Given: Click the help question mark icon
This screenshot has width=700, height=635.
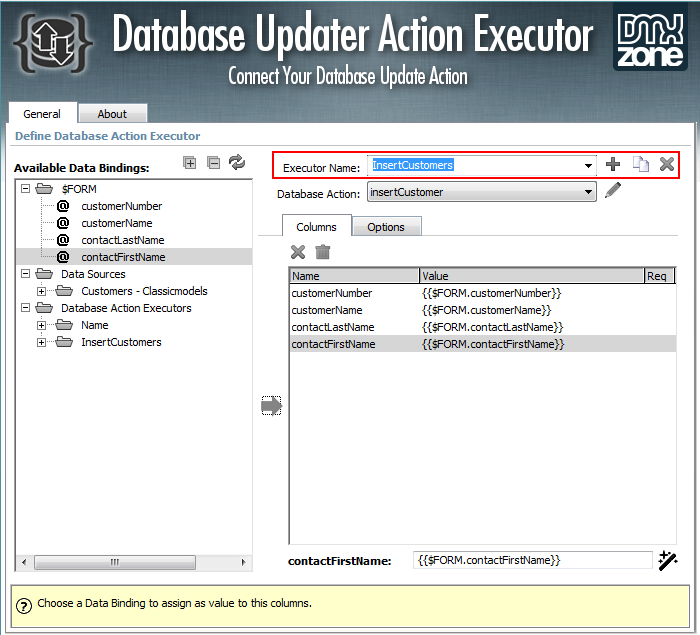Looking at the screenshot, I should pyautogui.click(x=24, y=606).
